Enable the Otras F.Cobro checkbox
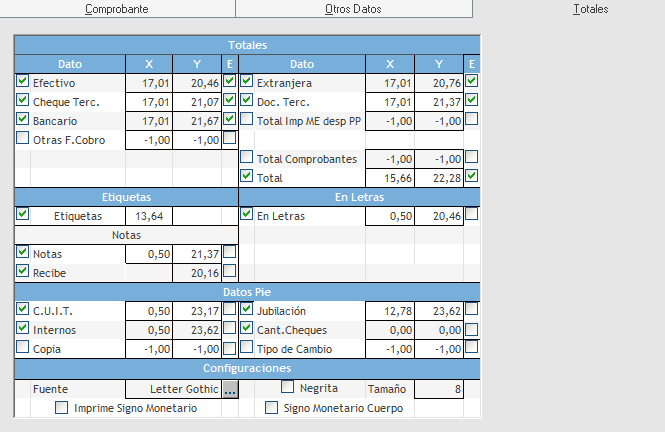 point(23,138)
